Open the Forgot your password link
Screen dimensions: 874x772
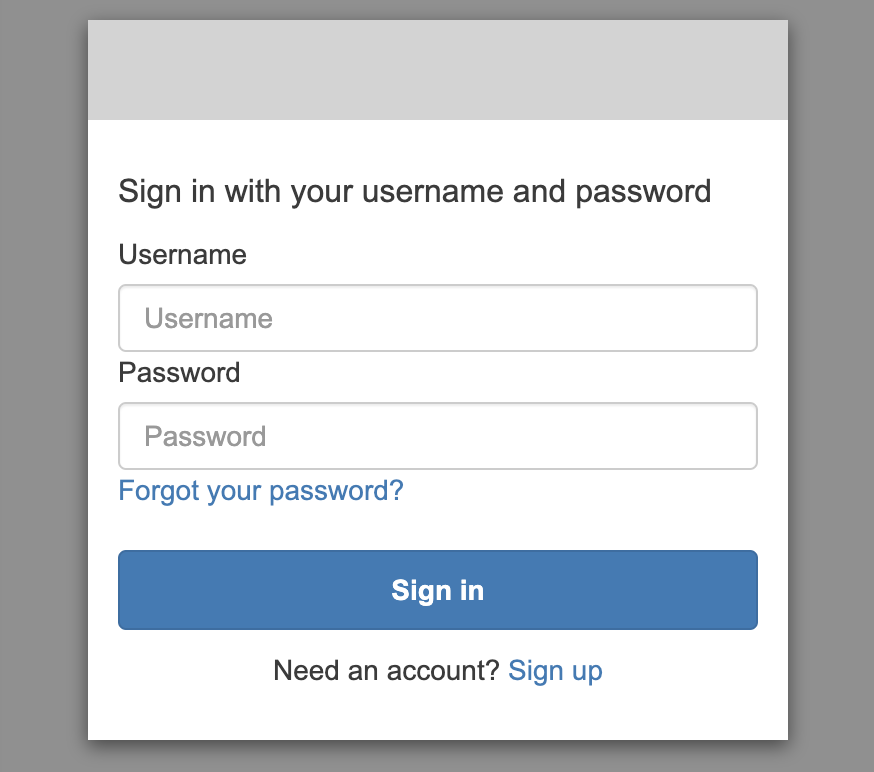click(260, 491)
